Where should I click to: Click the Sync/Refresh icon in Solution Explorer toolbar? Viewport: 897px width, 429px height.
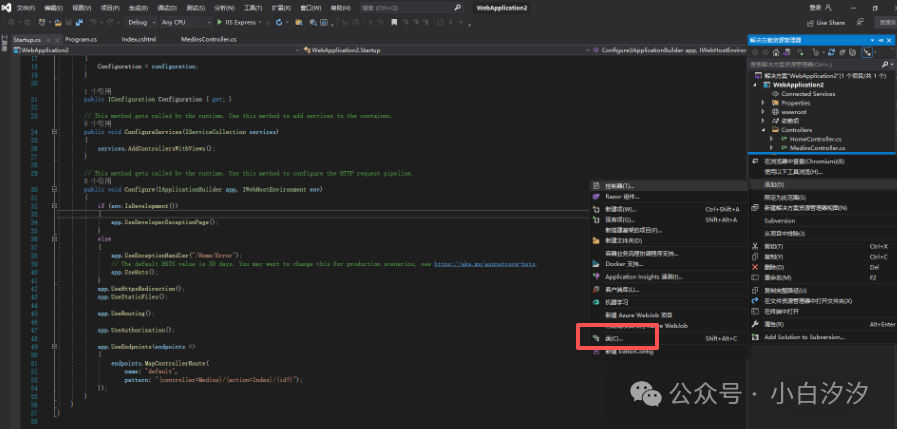tap(831, 52)
